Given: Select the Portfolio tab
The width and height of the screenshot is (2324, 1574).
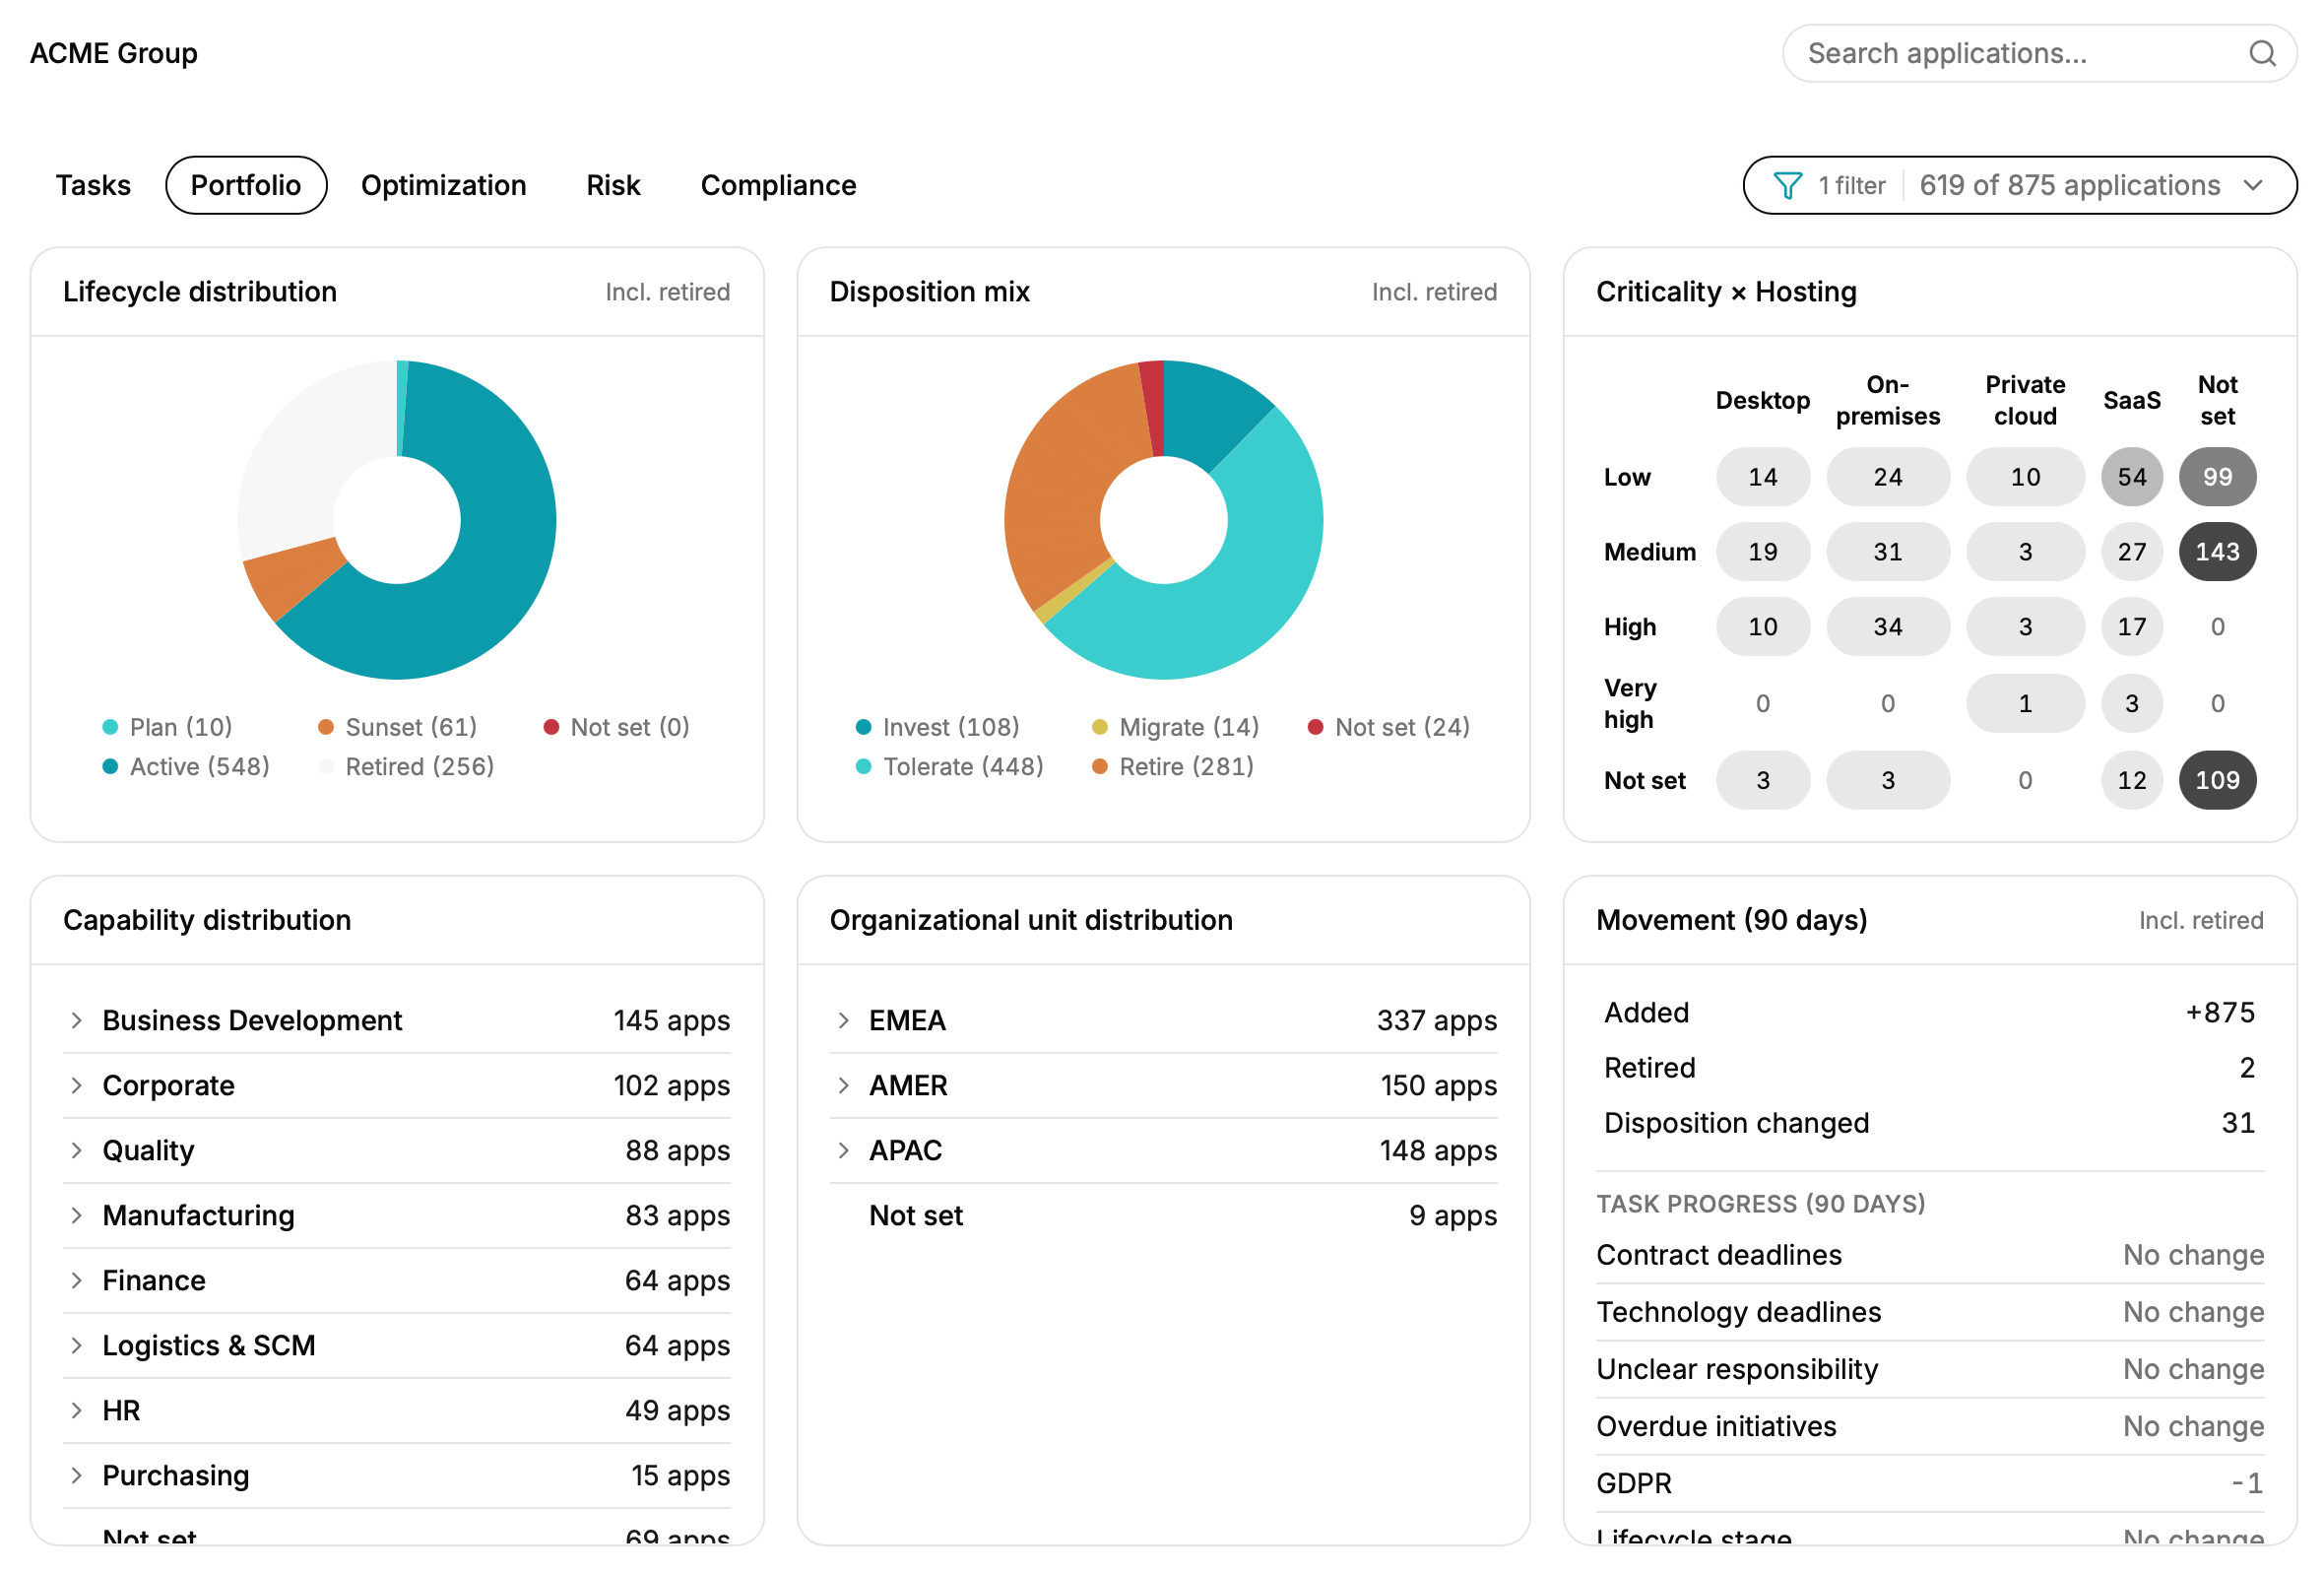Looking at the screenshot, I should click(x=246, y=185).
